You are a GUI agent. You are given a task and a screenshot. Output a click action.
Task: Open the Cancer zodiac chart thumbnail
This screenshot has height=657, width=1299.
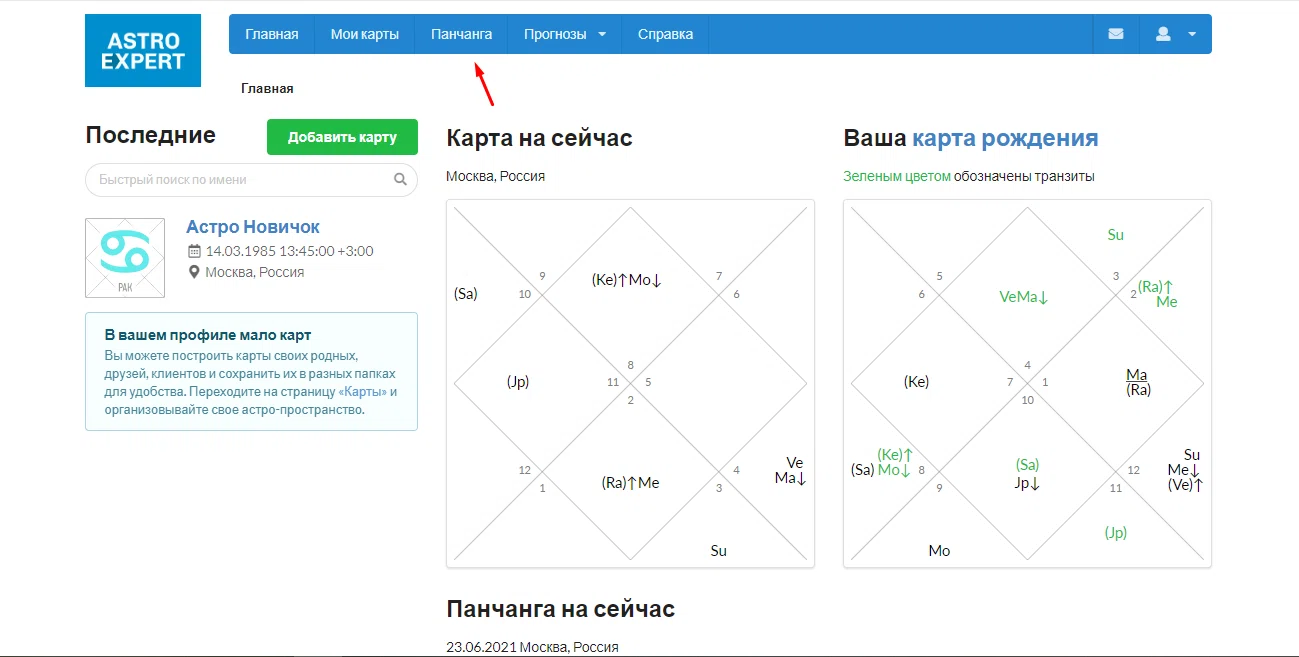tap(125, 258)
